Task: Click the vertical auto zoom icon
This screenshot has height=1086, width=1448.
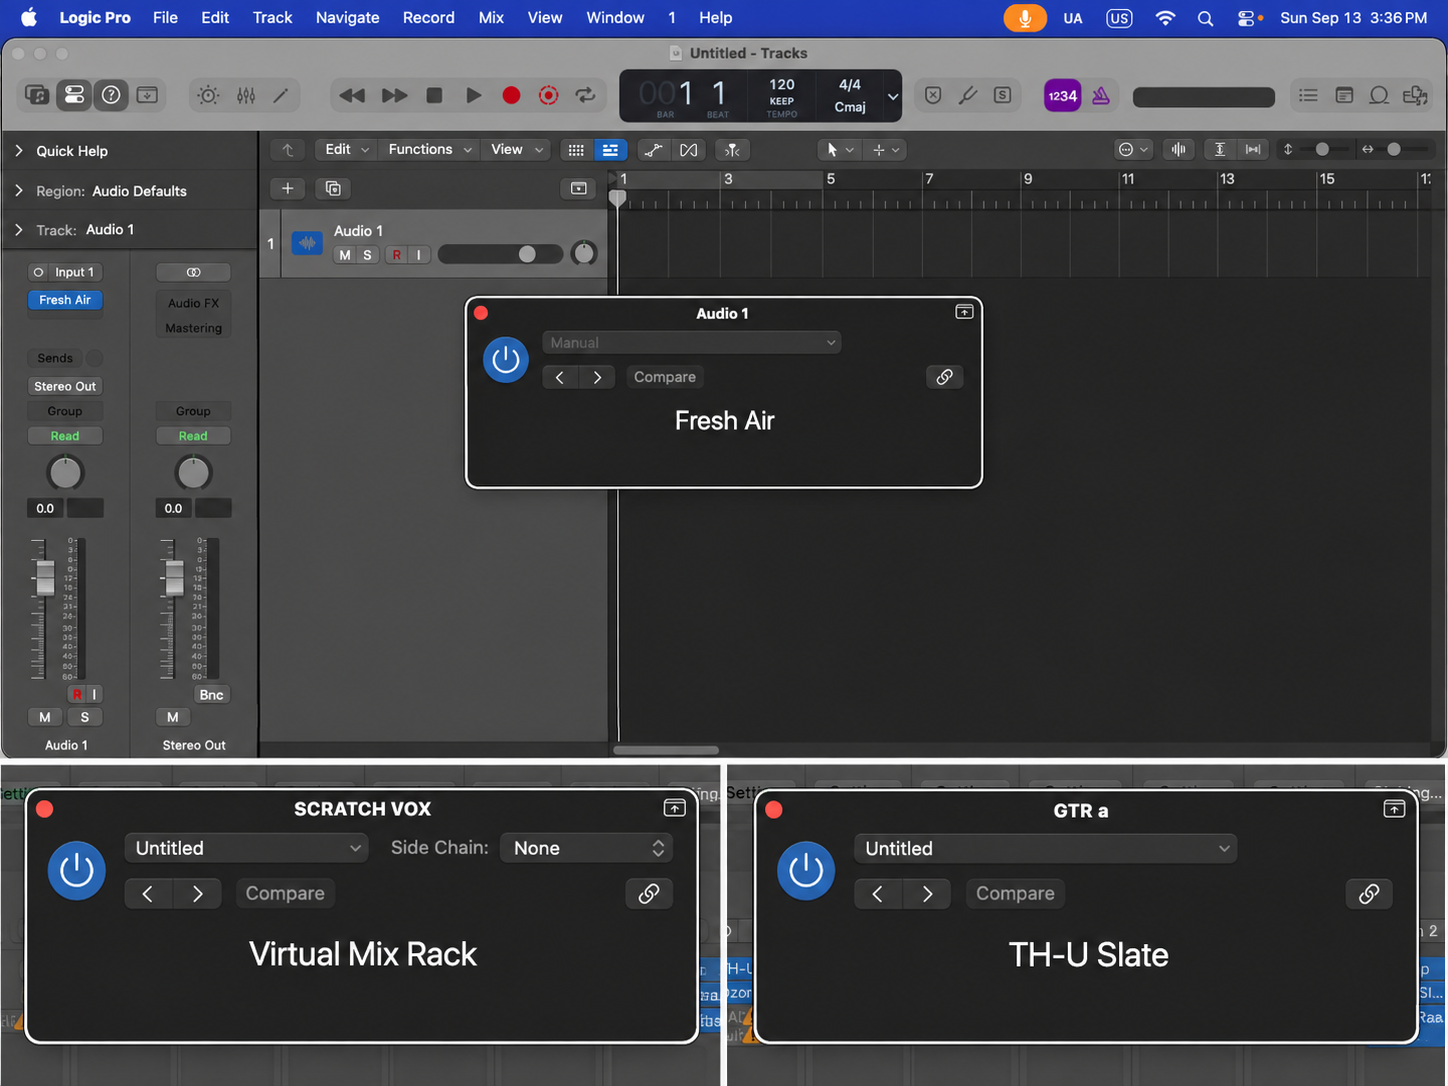Action: point(1220,149)
